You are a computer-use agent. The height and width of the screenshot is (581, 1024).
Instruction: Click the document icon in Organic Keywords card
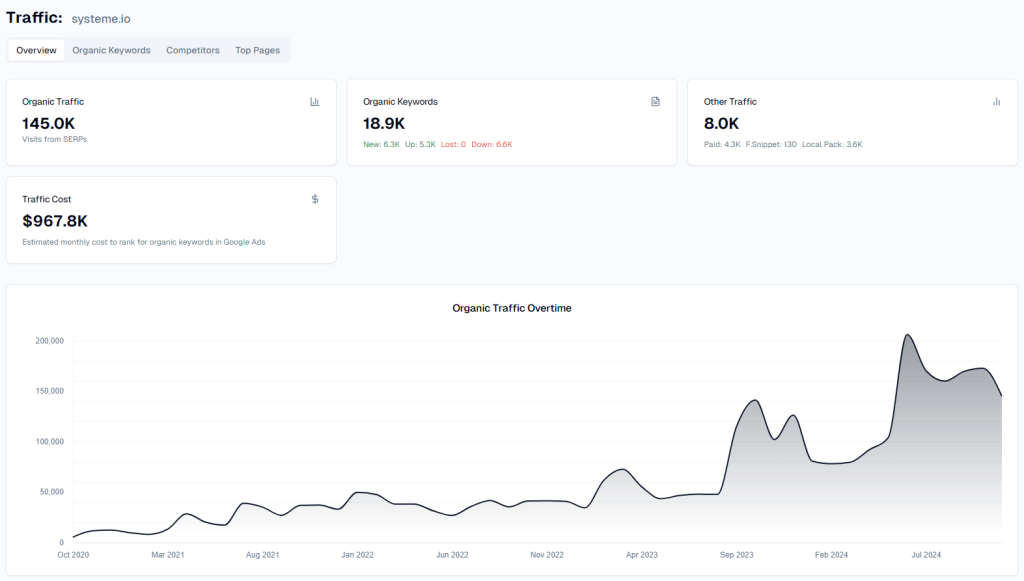[655, 101]
